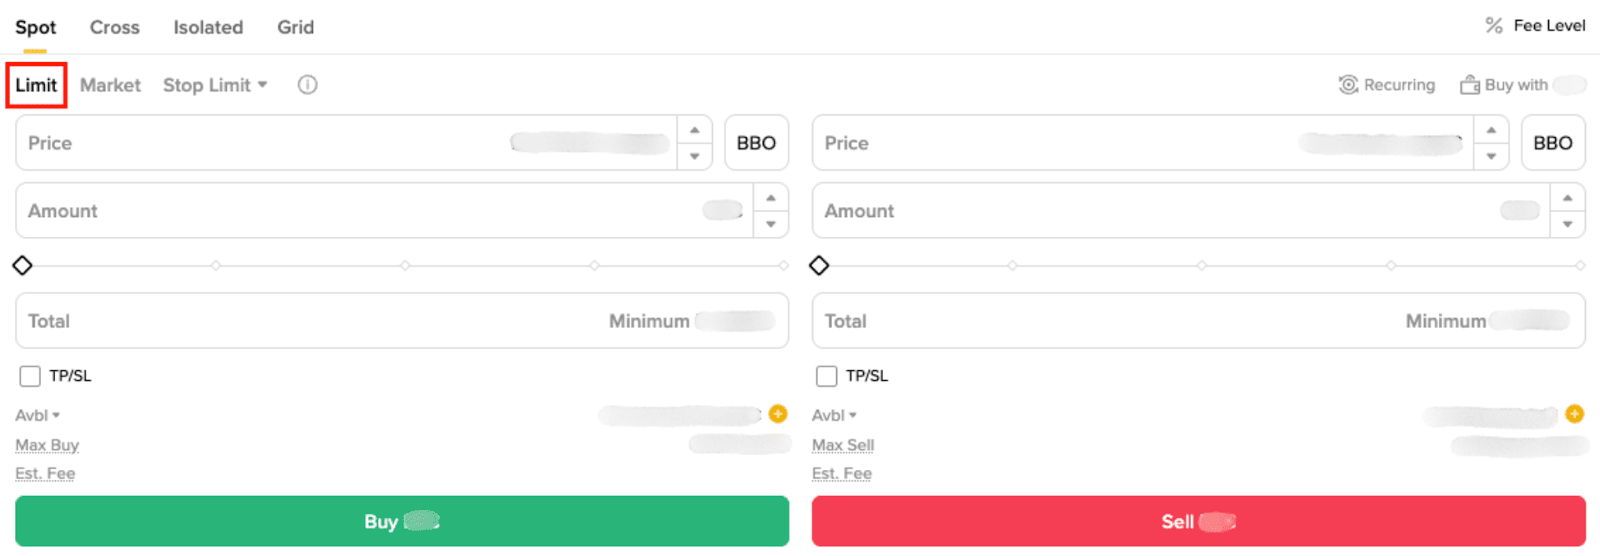Click the order type info icon
The height and width of the screenshot is (556, 1600).
[x=307, y=85]
